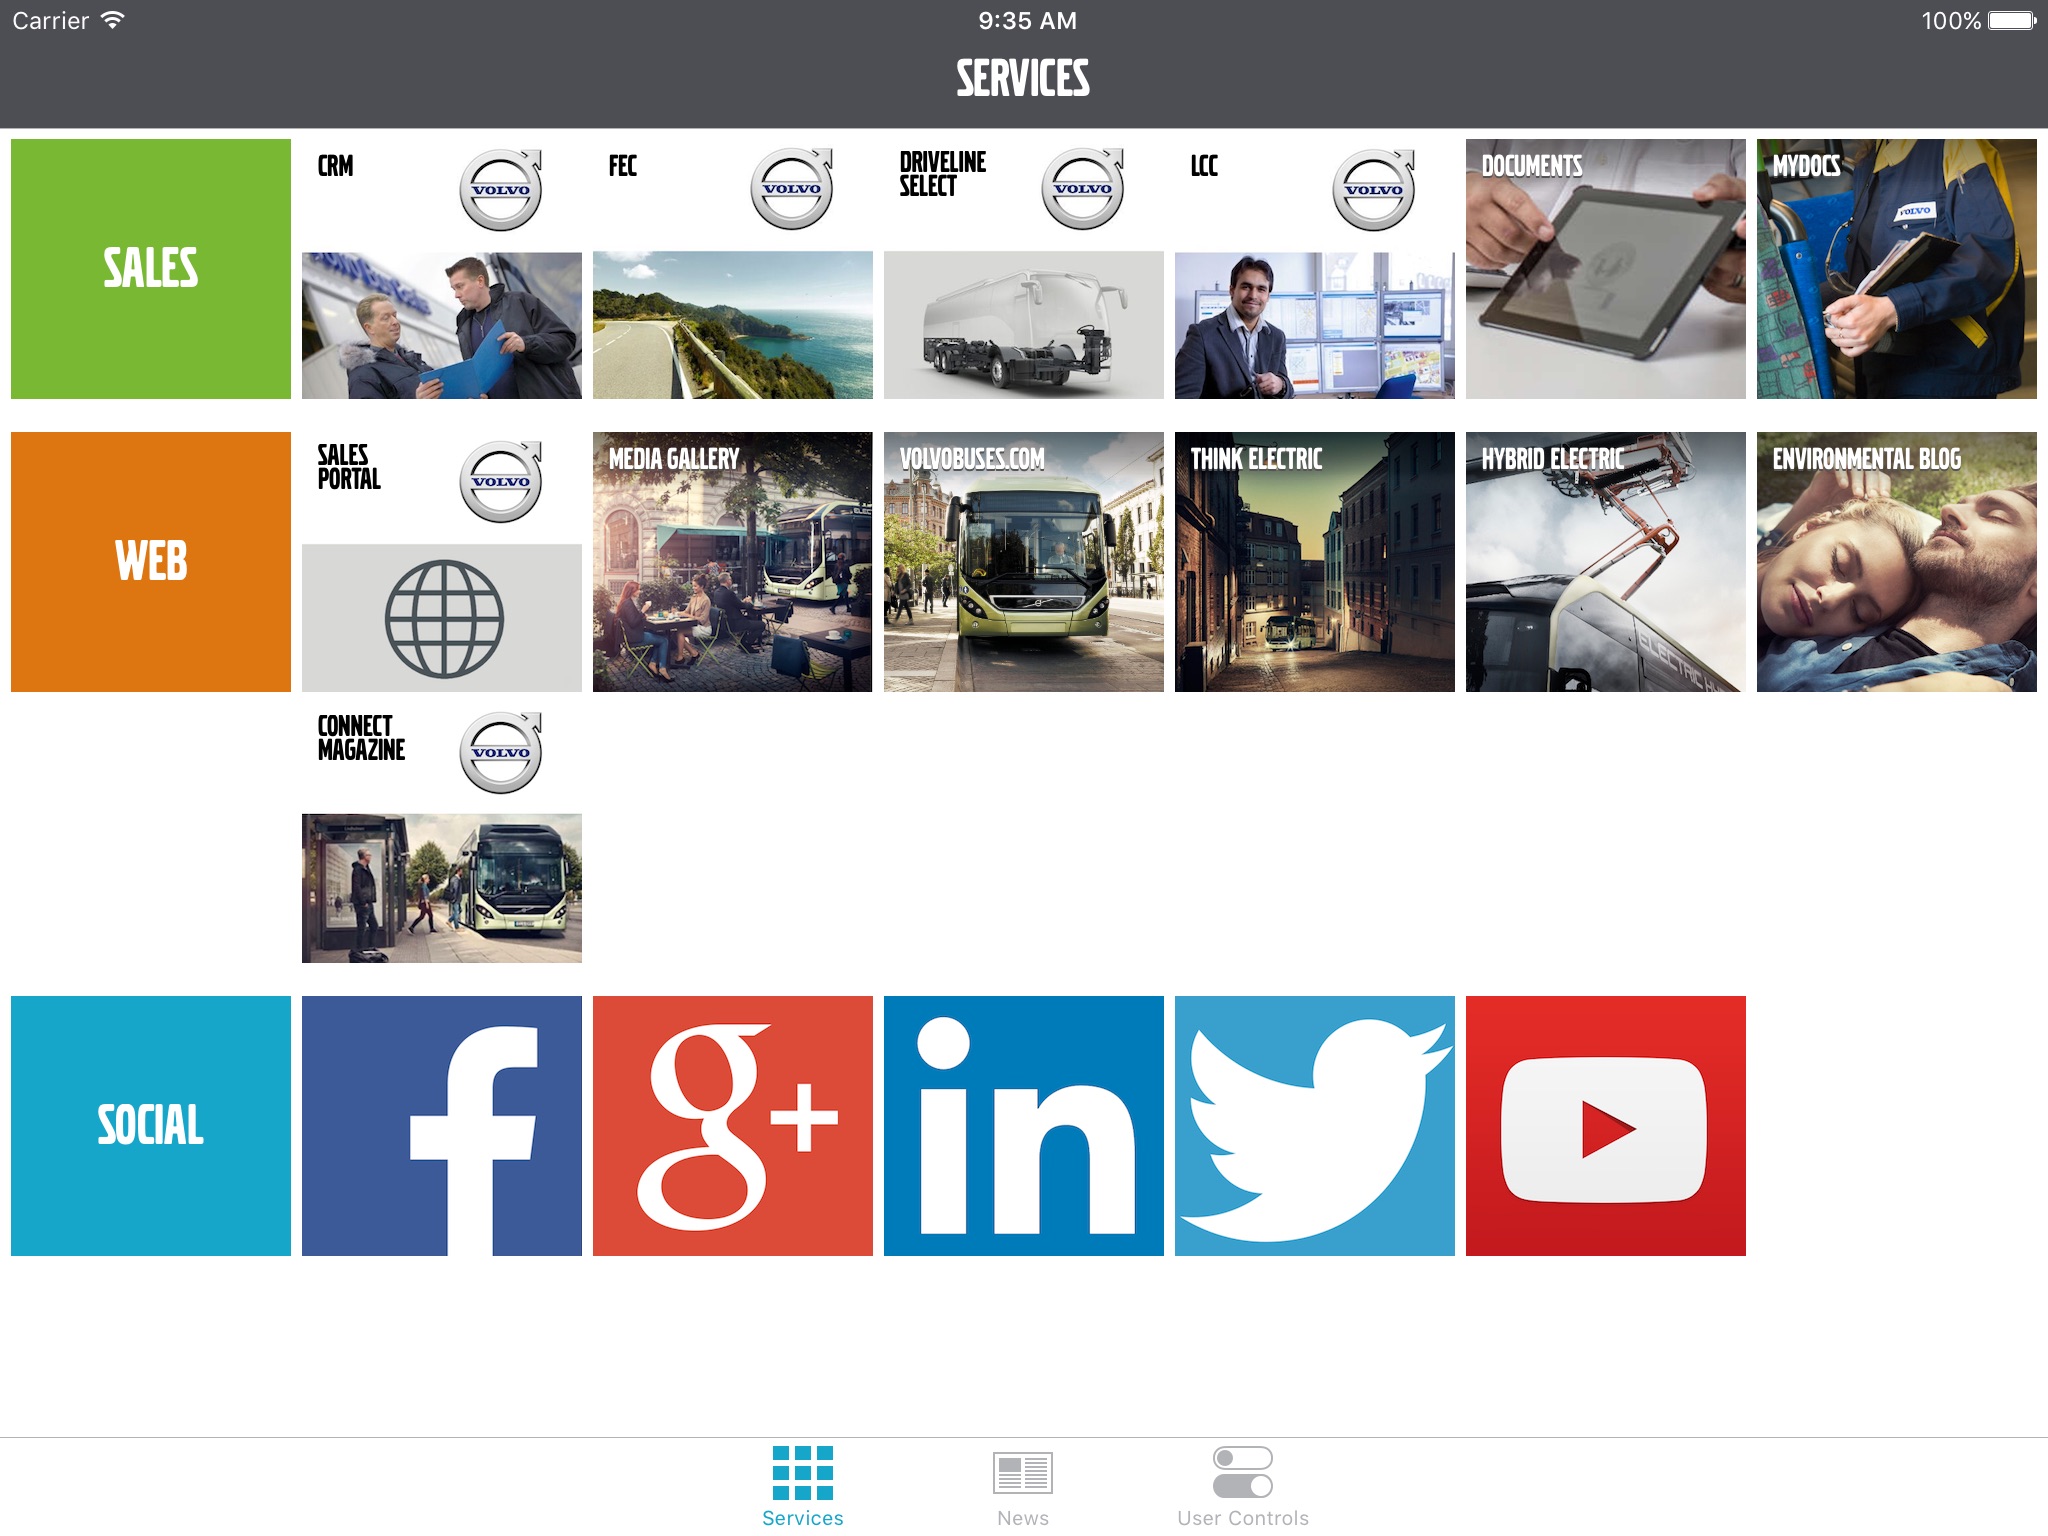This screenshot has height=1536, width=2048.
Task: Select the Driveline Select tool
Action: (x=1024, y=266)
